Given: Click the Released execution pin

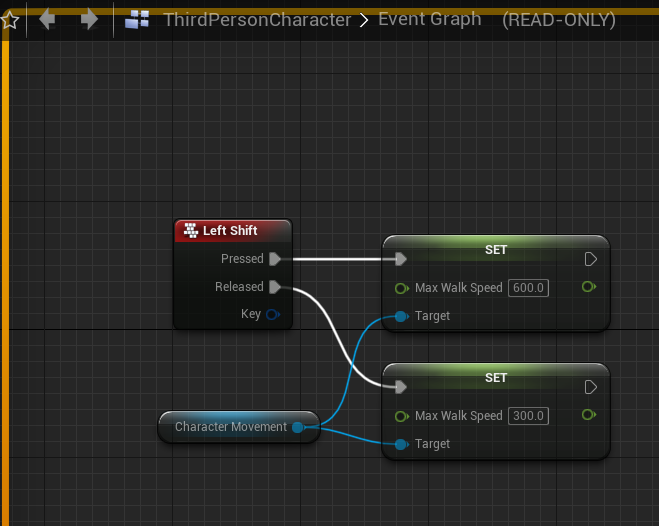Looking at the screenshot, I should tap(275, 287).
